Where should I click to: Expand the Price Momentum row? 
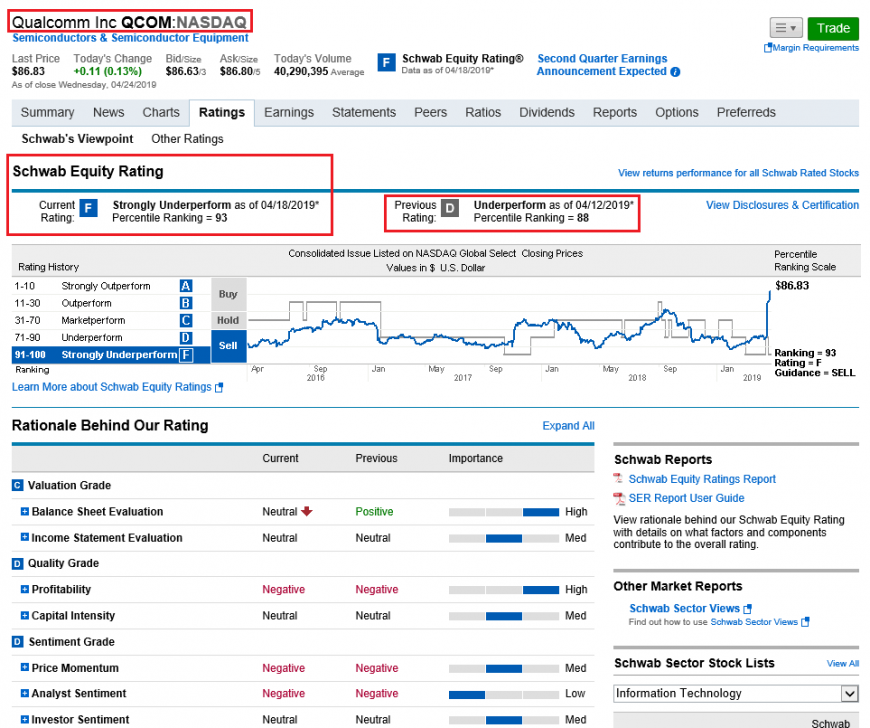point(25,668)
